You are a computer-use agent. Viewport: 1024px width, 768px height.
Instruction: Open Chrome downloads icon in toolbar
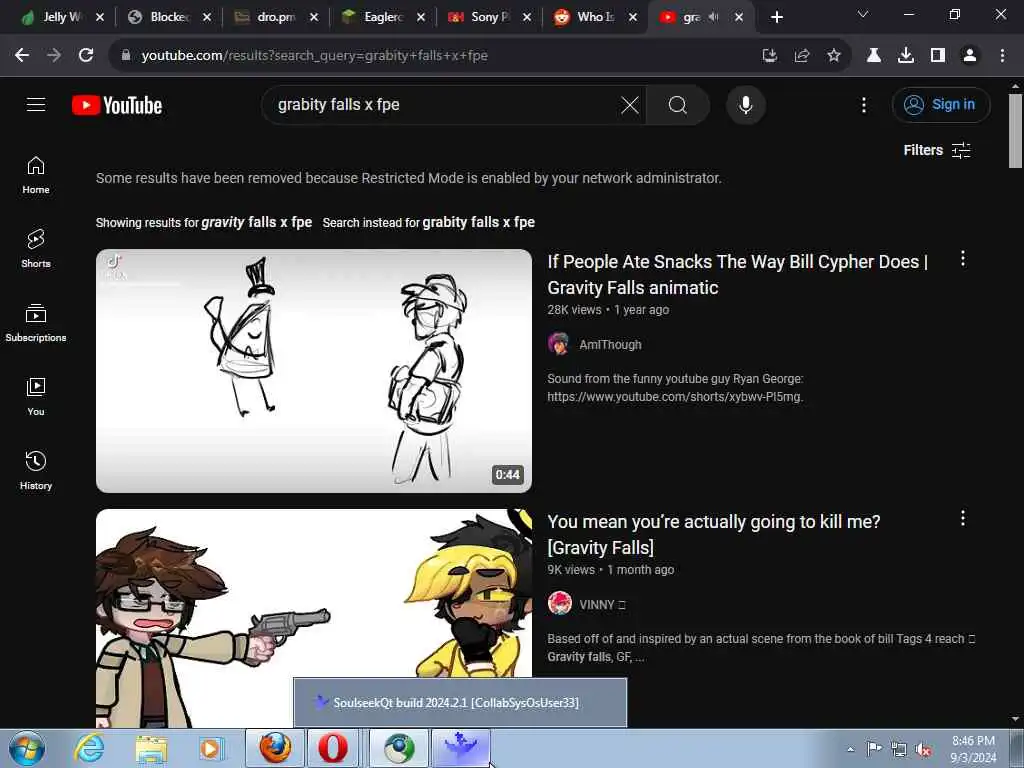906,56
